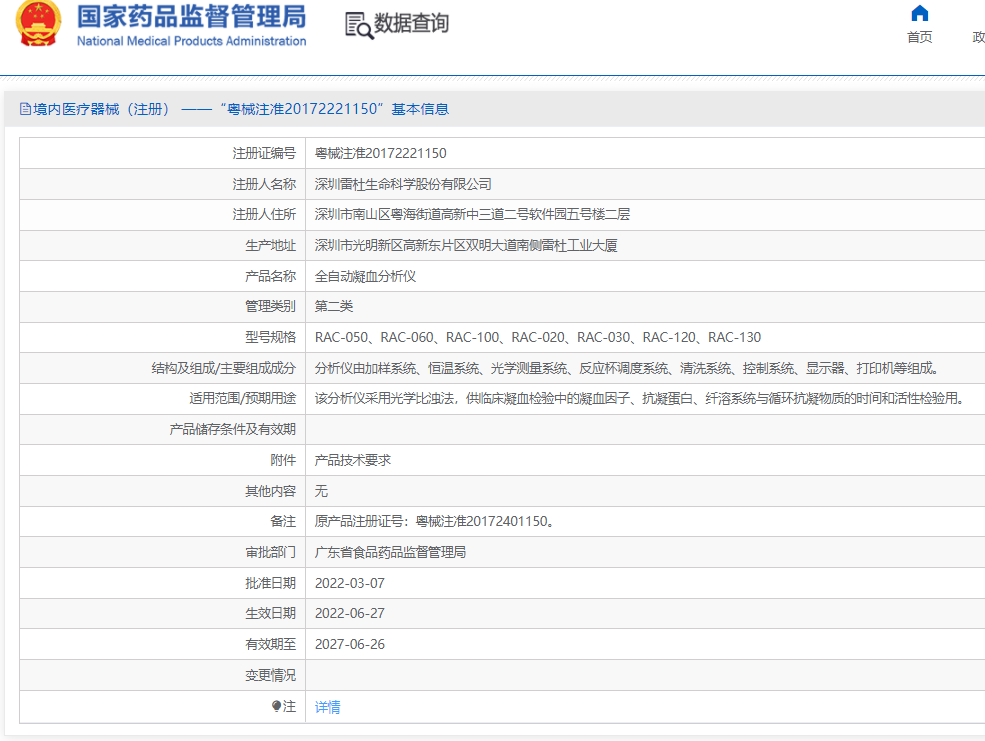Select the 注册人住所 address value

472,215
